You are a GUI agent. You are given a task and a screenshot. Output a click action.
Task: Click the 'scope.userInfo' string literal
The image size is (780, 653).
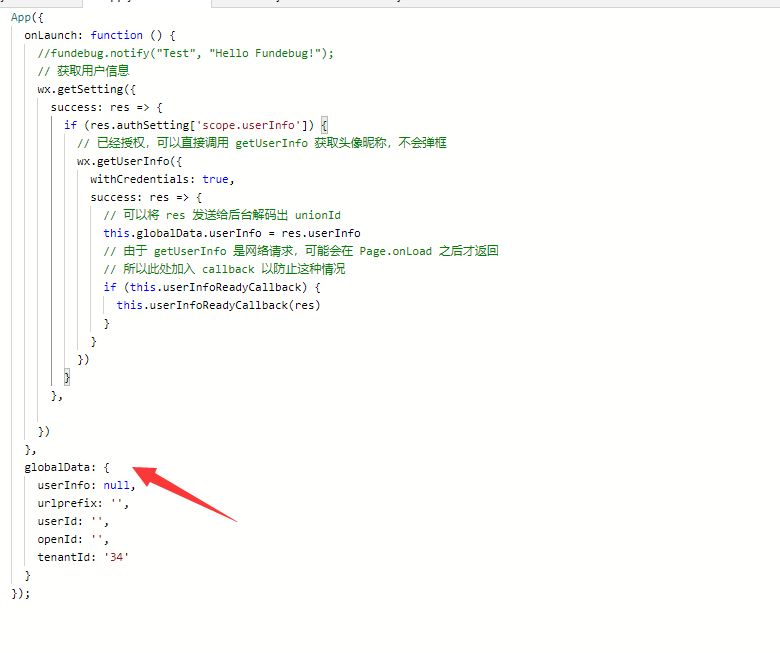(x=251, y=125)
